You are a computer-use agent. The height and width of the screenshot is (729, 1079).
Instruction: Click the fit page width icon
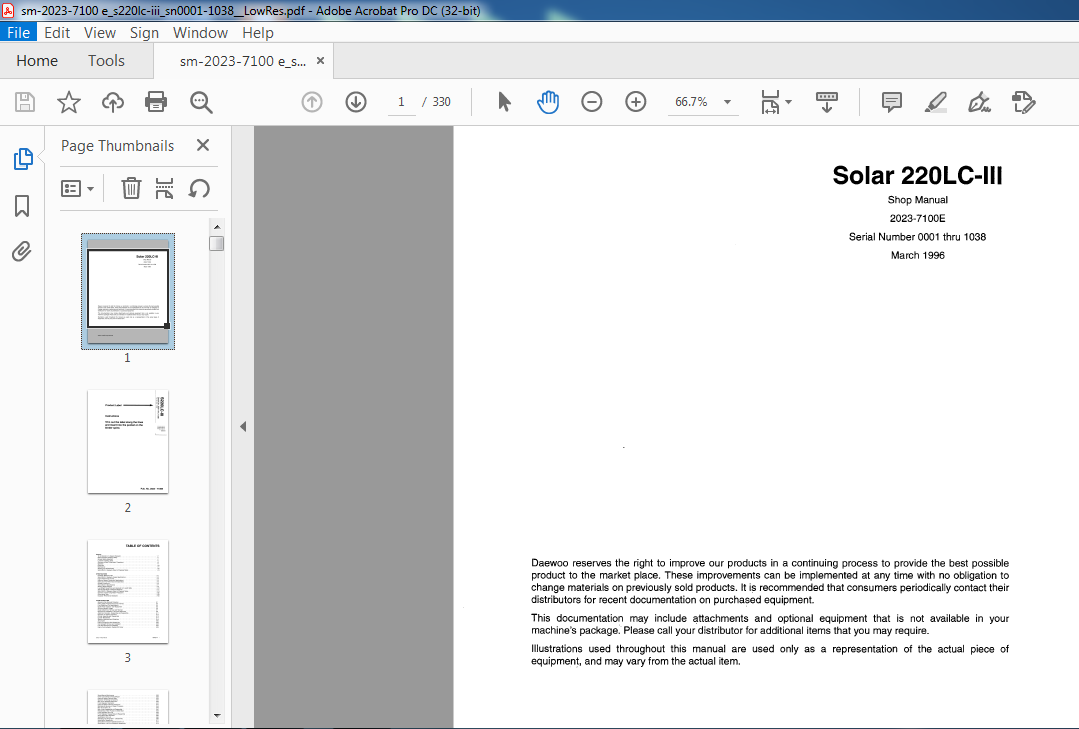coord(770,102)
